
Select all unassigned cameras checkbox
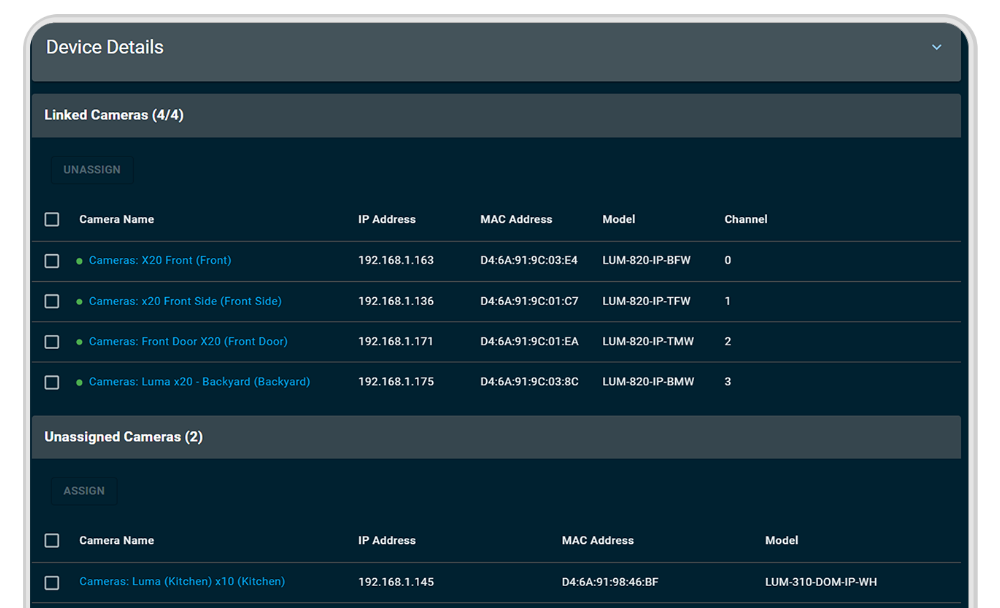(x=52, y=541)
